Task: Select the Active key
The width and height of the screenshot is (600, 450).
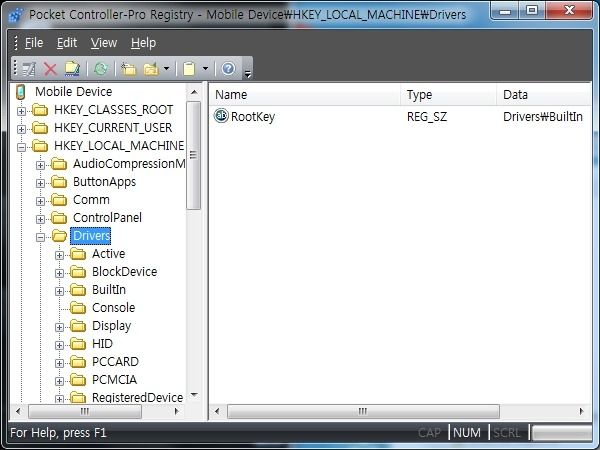Action: pos(109,254)
